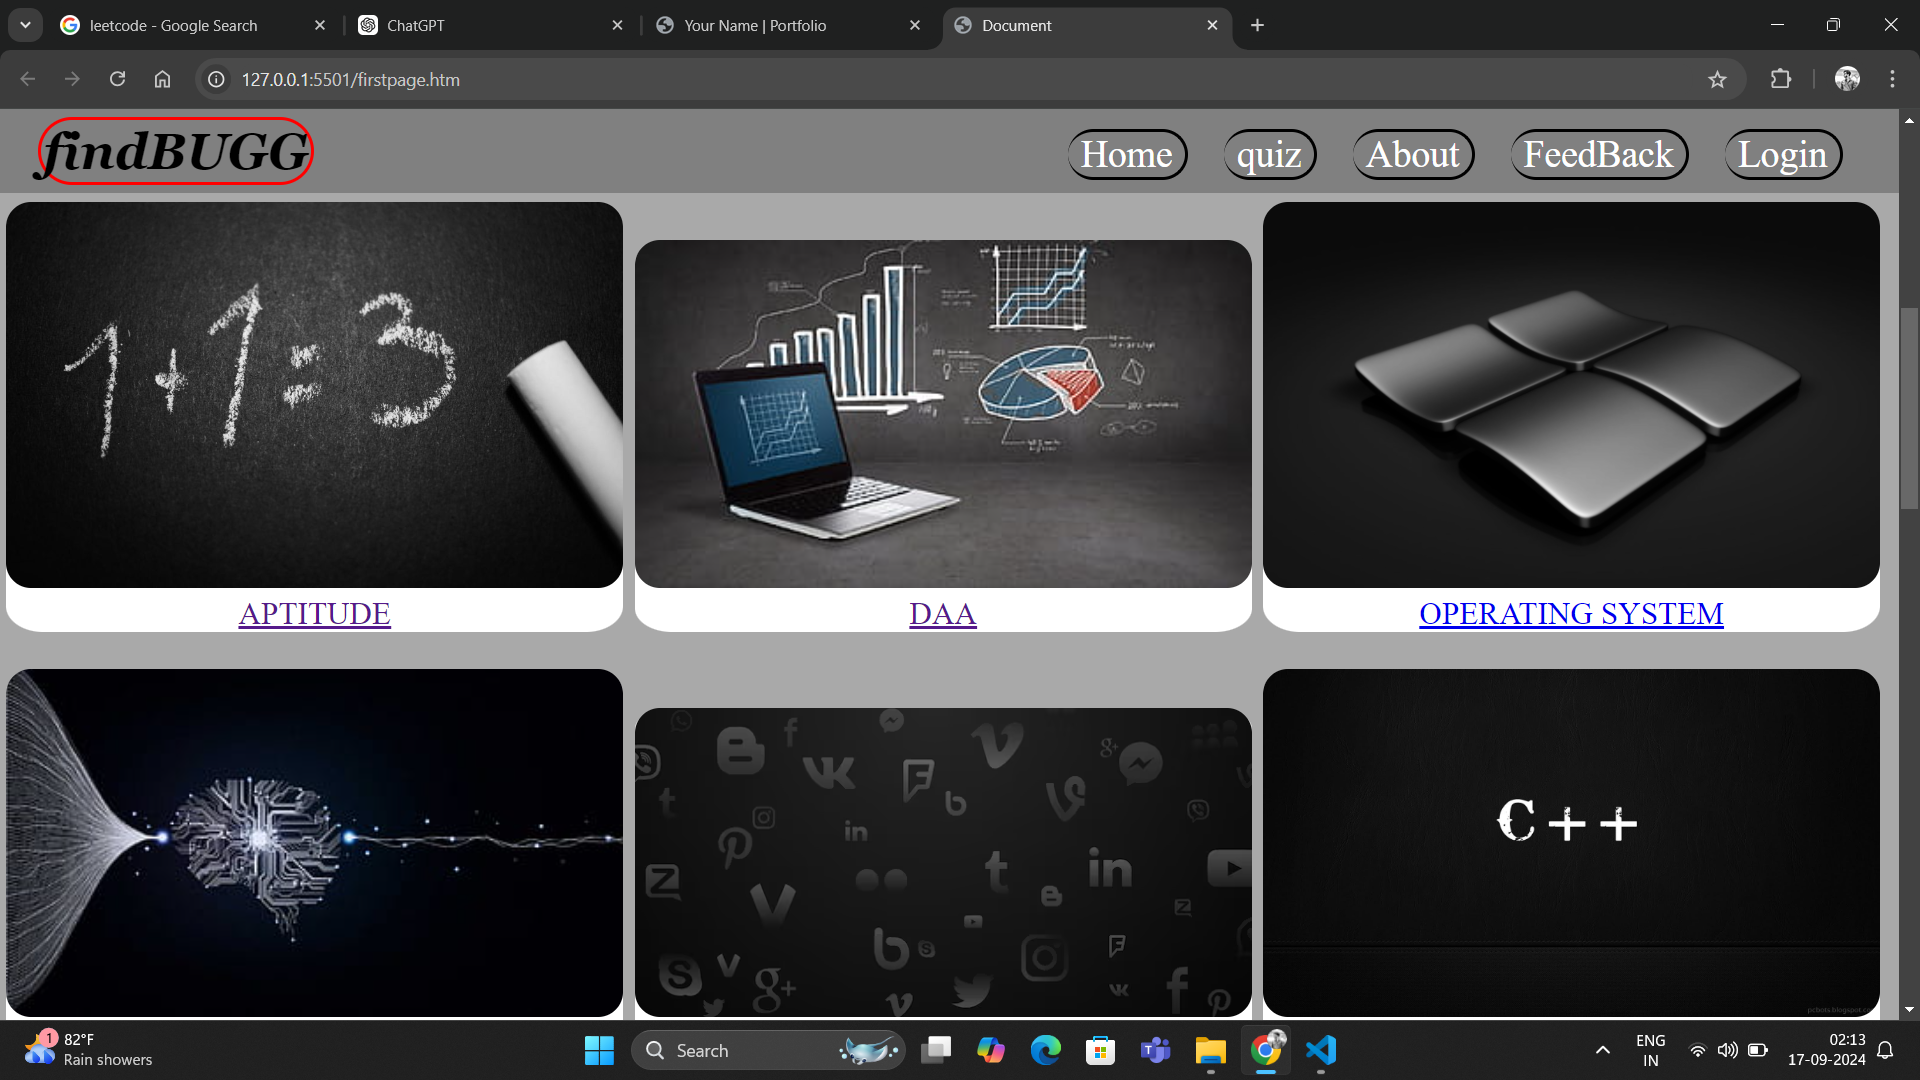
Task: Click the browser back arrow
Action: [x=28, y=79]
